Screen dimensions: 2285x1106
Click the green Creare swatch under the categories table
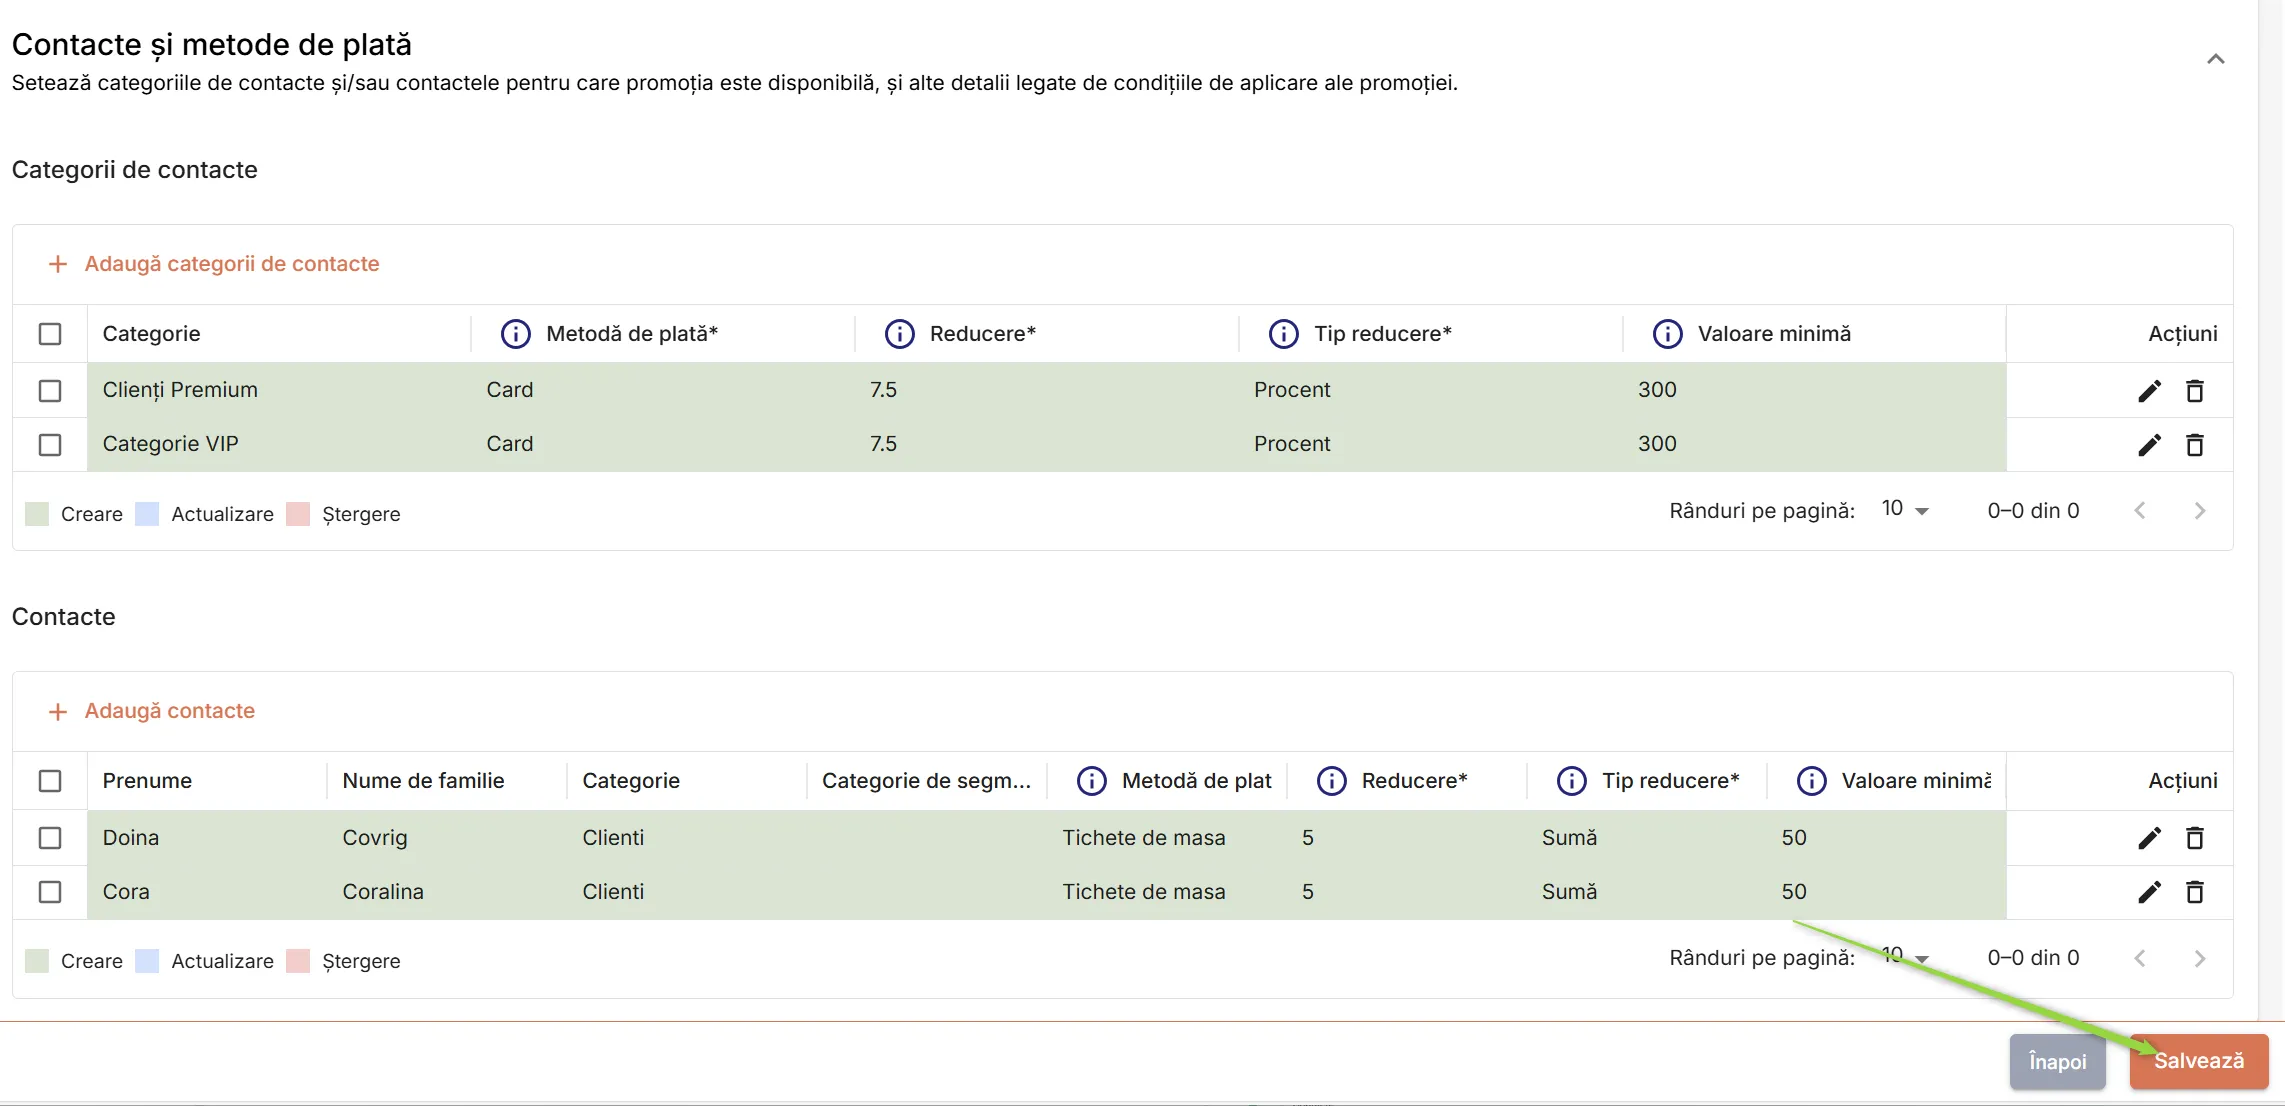click(x=37, y=514)
